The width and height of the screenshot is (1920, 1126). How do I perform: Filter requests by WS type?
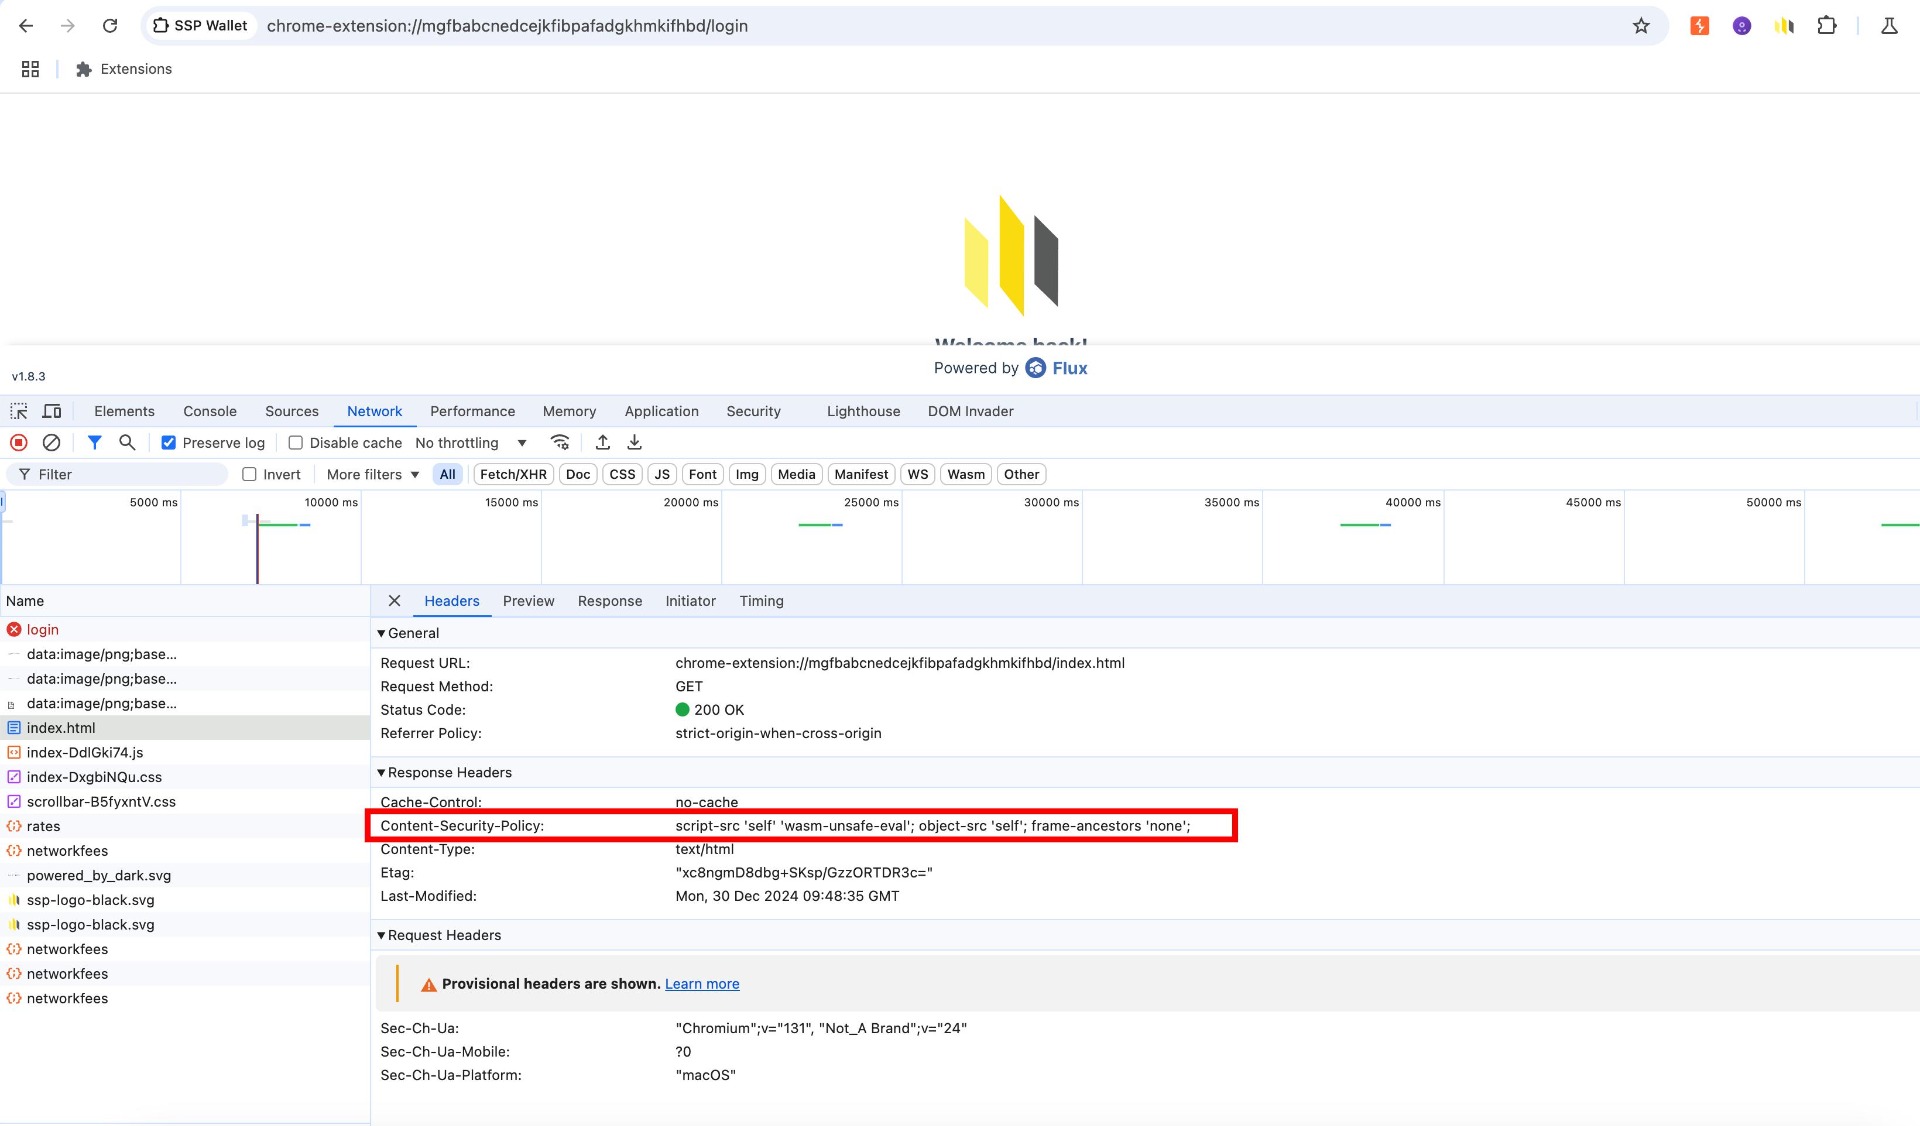(918, 475)
